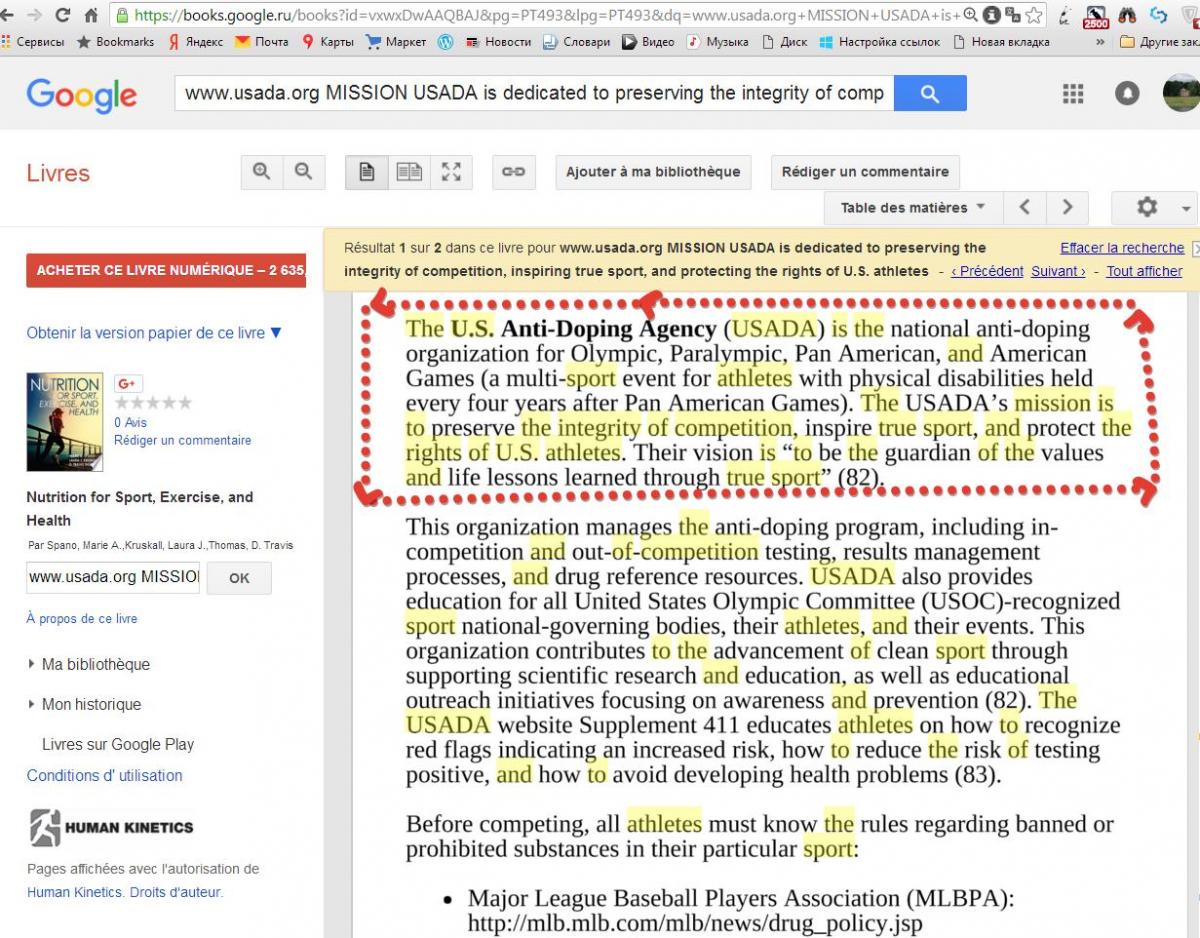Click the MLB drug policy URL text
This screenshot has width=1200, height=938.
point(695,923)
